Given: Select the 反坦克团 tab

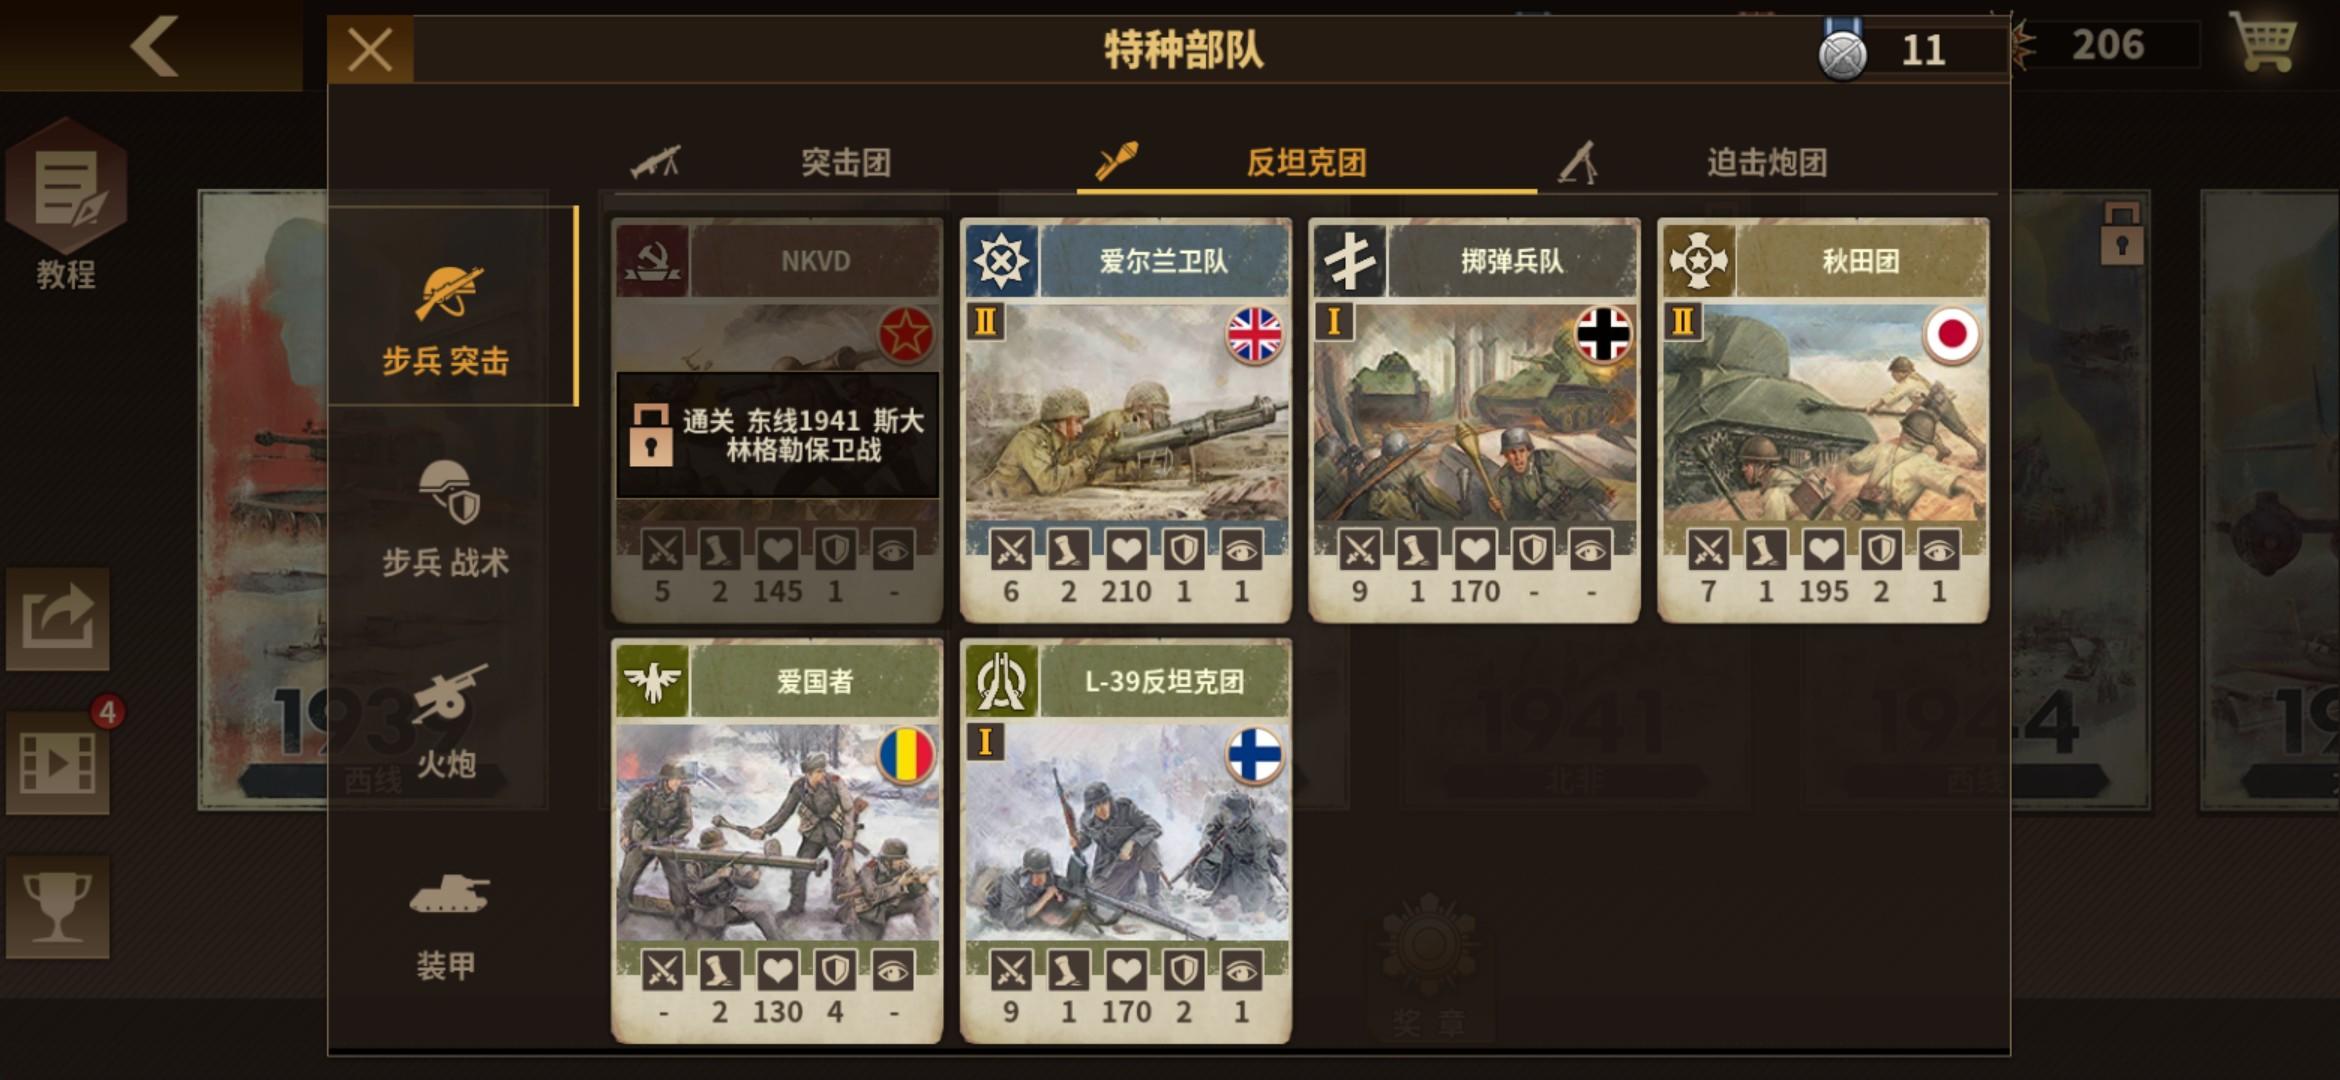Looking at the screenshot, I should click(x=1306, y=162).
